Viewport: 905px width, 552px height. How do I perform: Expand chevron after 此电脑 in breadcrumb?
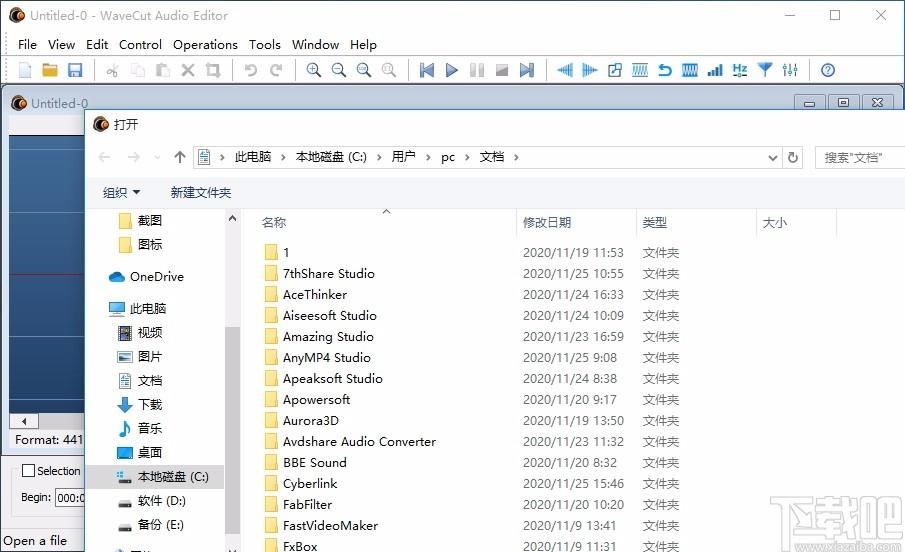click(283, 157)
